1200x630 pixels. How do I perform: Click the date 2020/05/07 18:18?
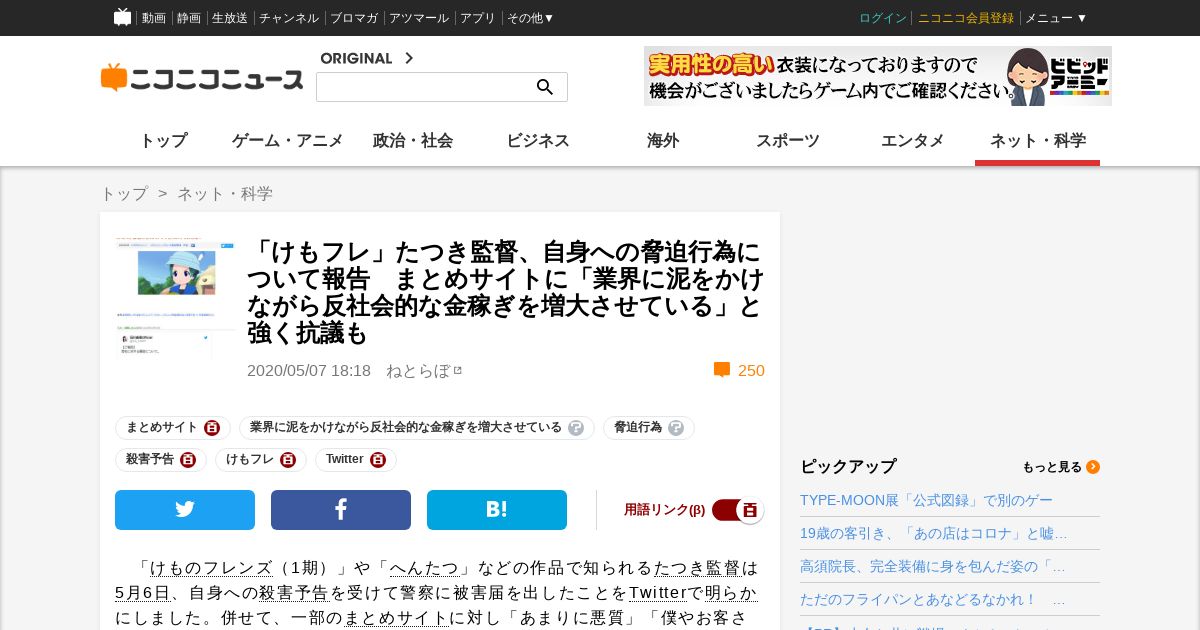(309, 371)
